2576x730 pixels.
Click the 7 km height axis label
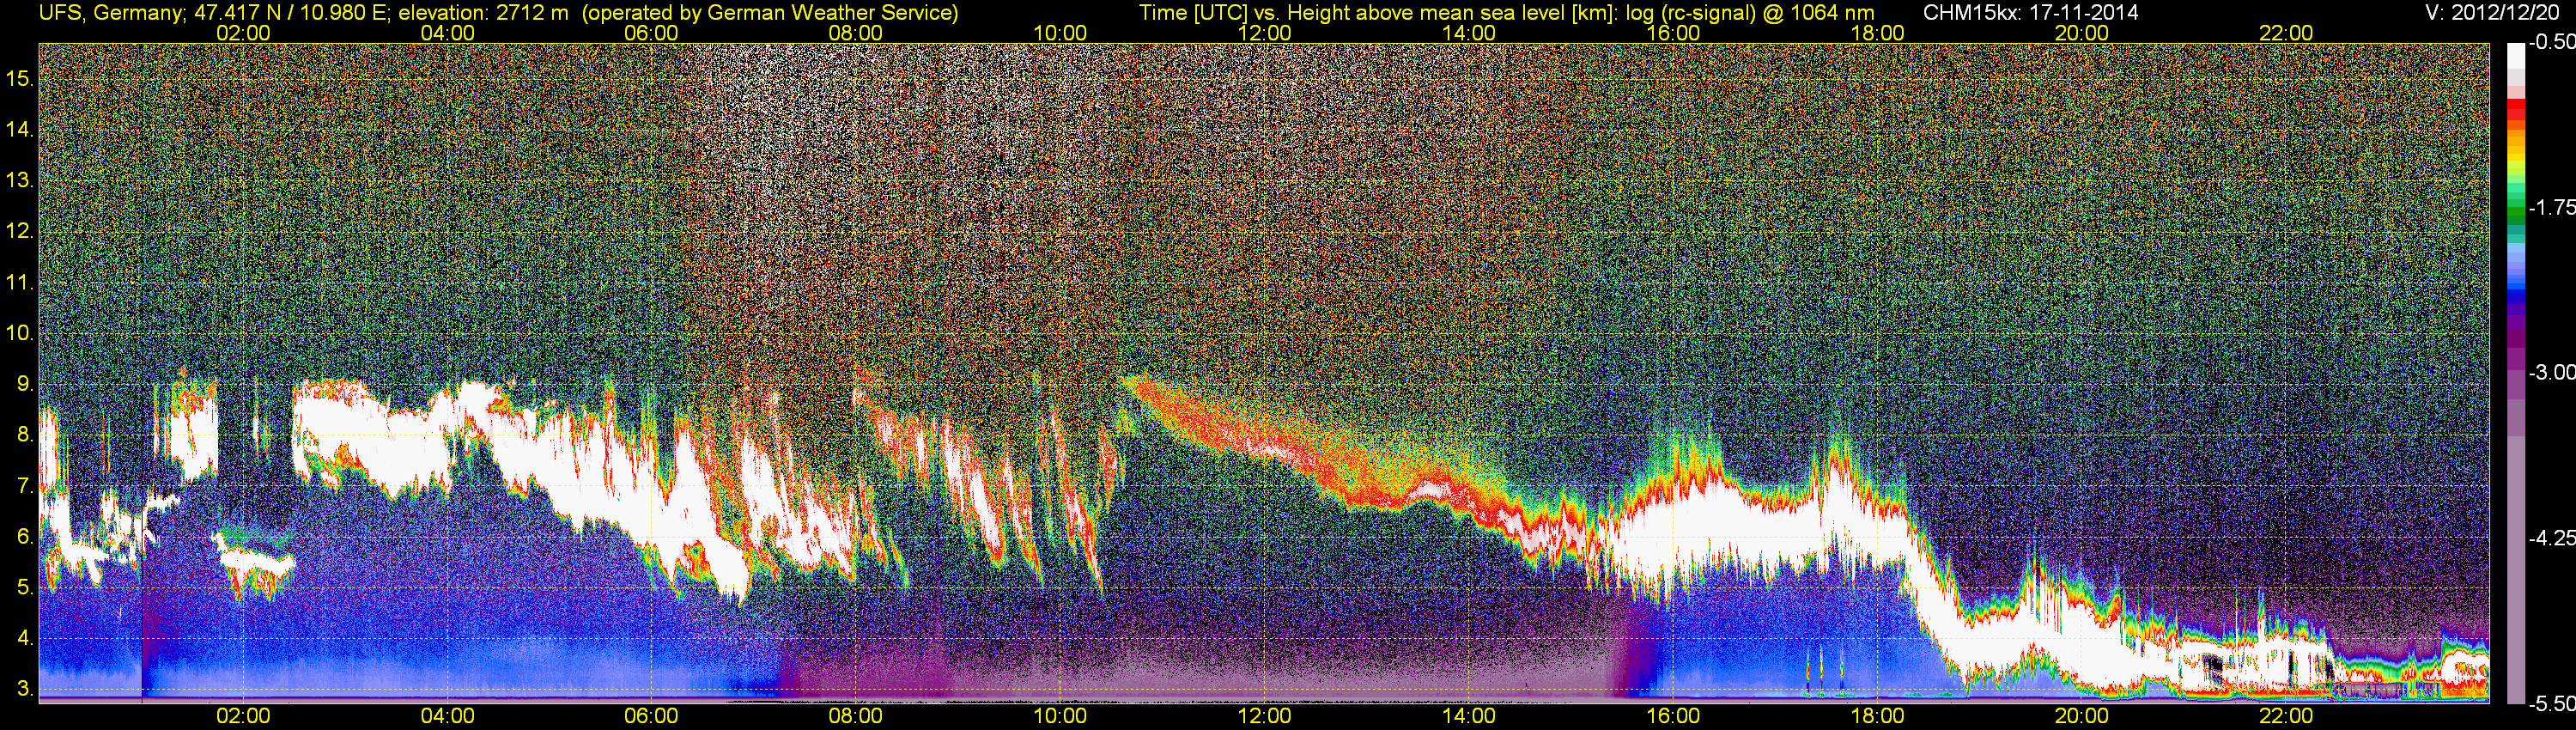point(25,486)
